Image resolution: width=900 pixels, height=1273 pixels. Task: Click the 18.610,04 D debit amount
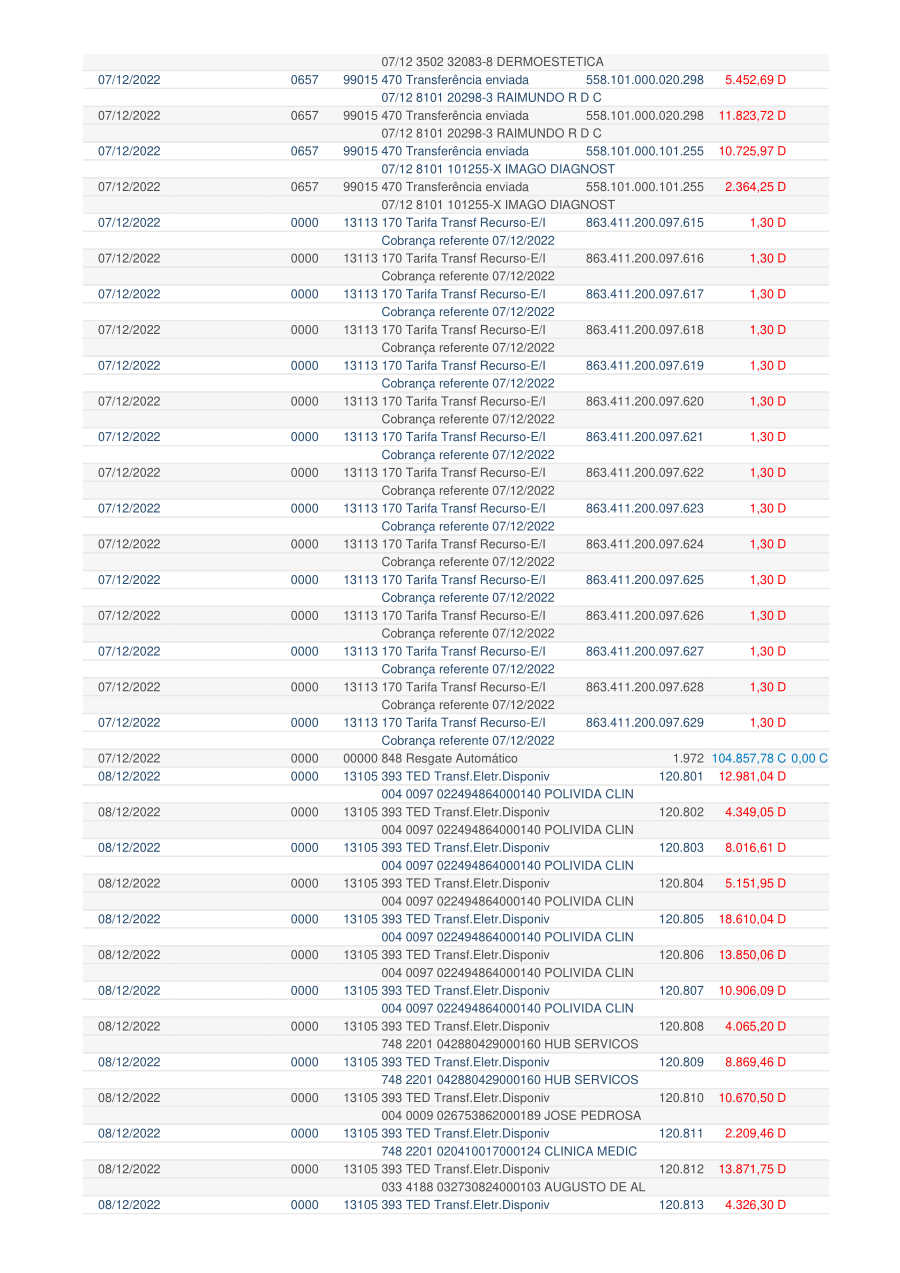pyautogui.click(x=752, y=919)
